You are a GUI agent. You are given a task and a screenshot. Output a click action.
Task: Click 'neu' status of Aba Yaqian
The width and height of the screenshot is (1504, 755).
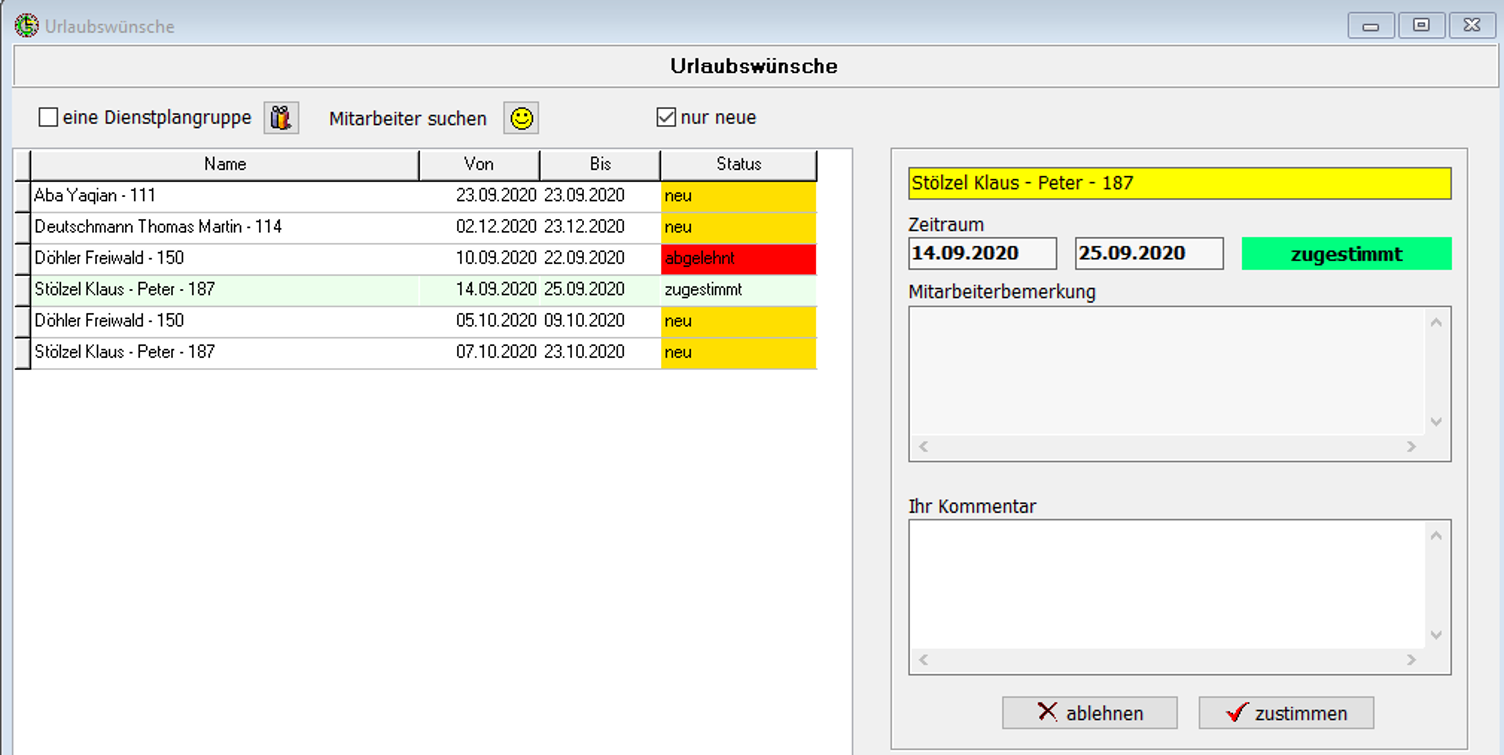click(x=739, y=196)
